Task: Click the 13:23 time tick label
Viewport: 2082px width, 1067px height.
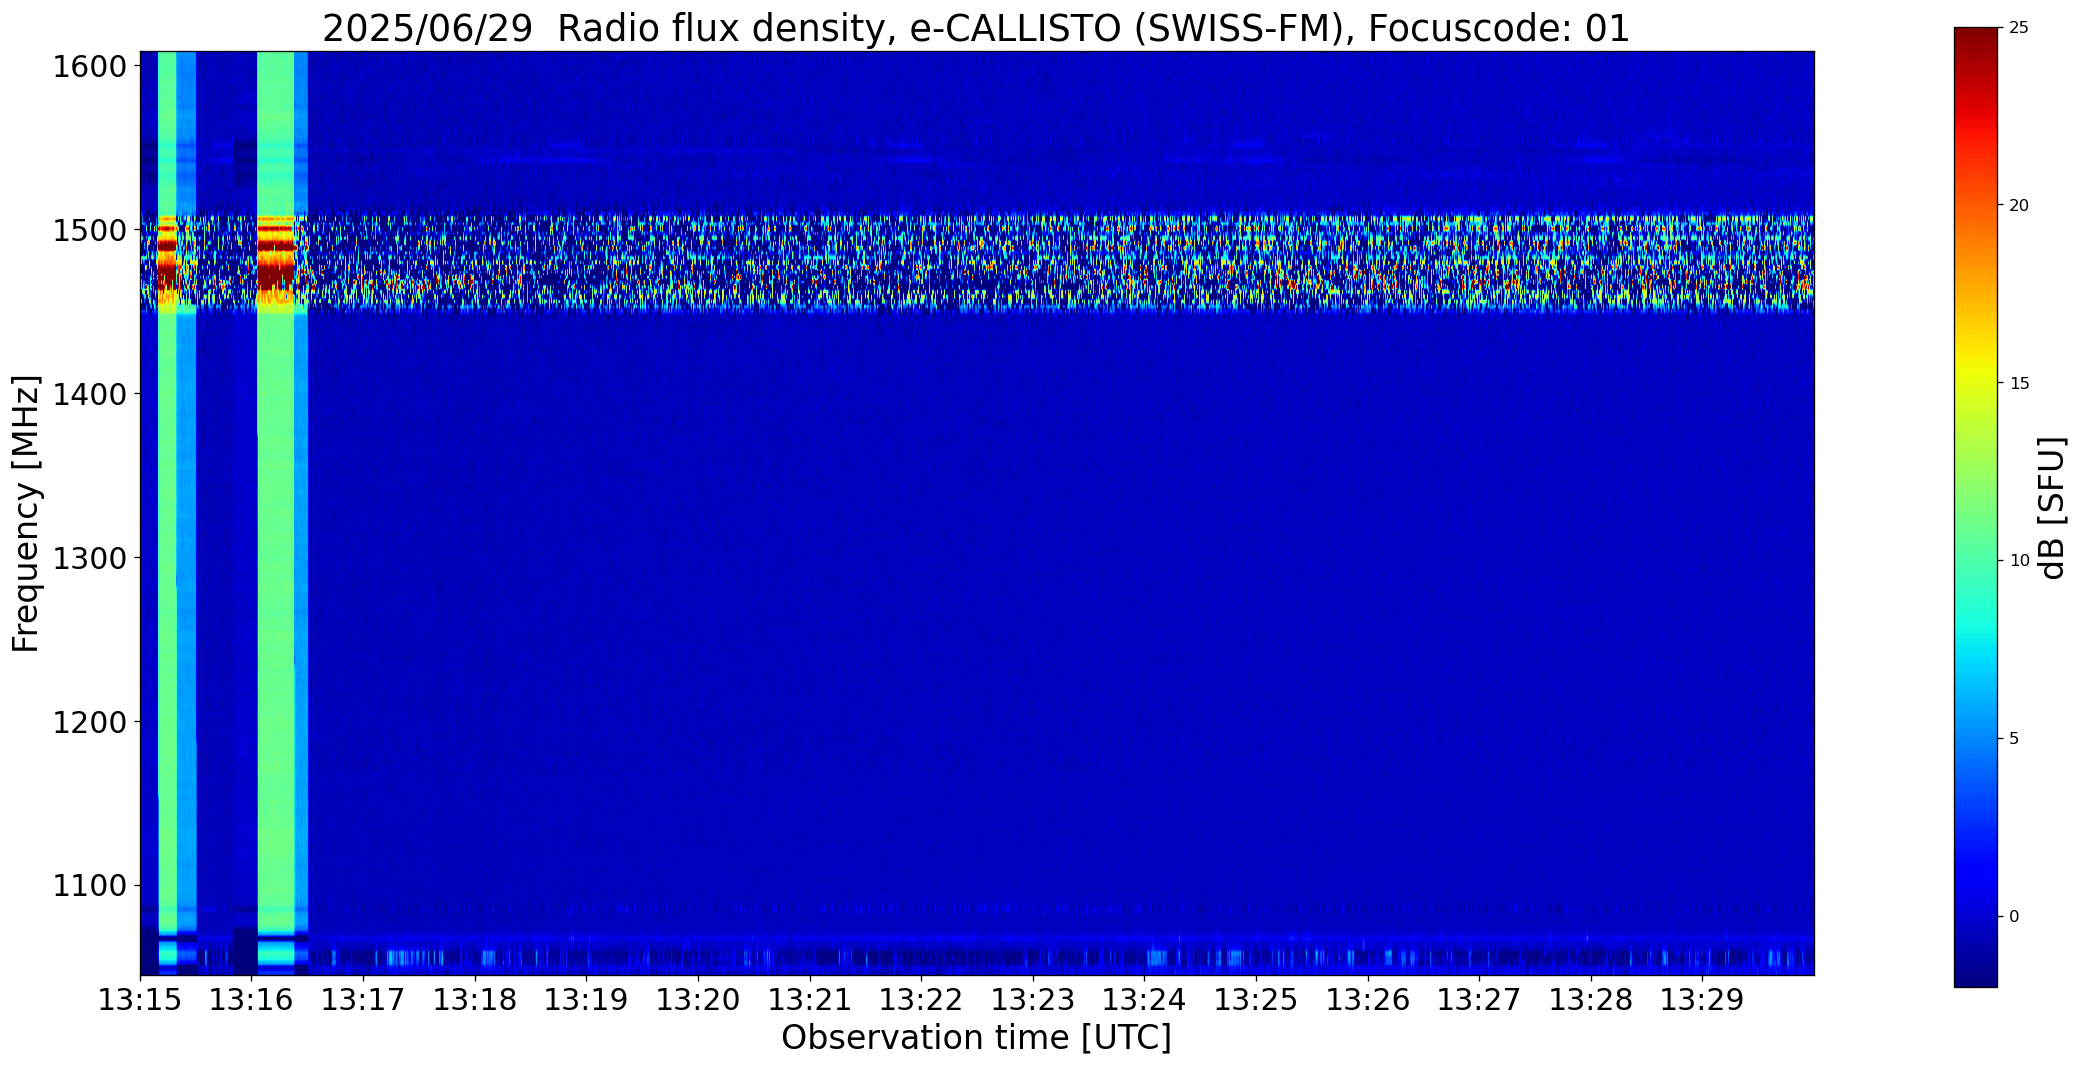Action: (x=1033, y=1000)
